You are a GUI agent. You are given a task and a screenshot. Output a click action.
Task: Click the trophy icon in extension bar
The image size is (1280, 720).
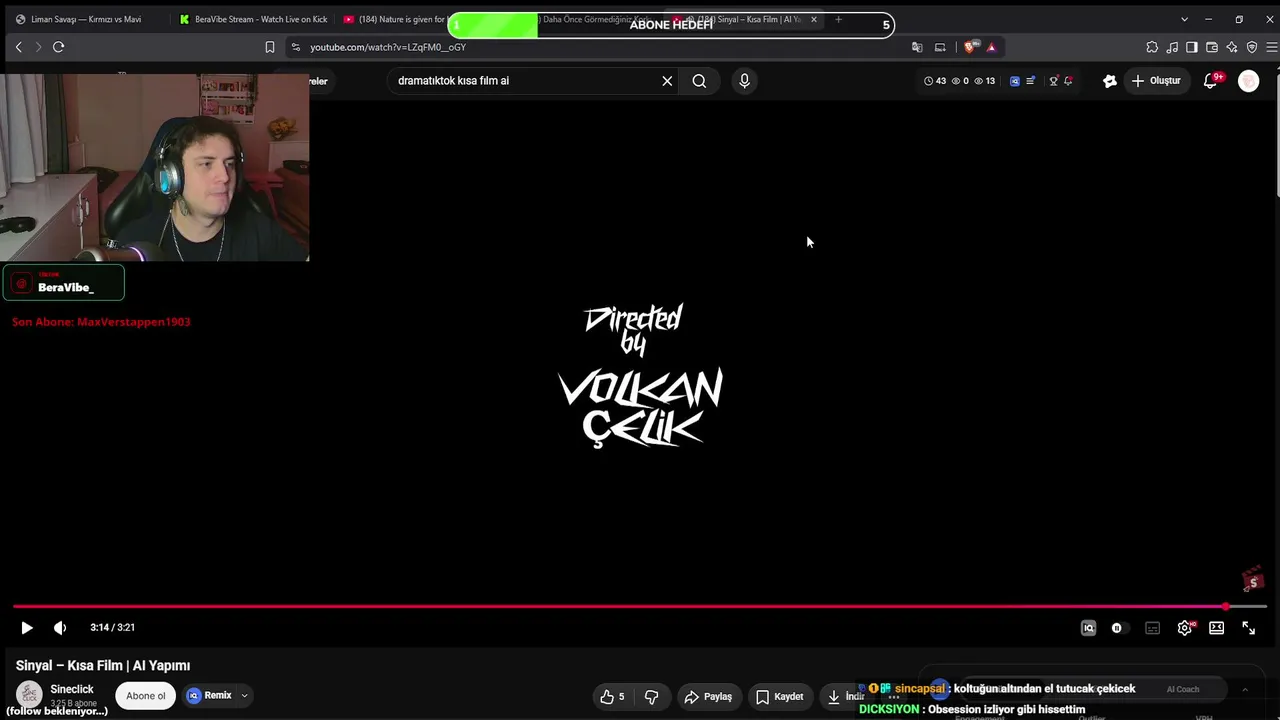point(1053,81)
